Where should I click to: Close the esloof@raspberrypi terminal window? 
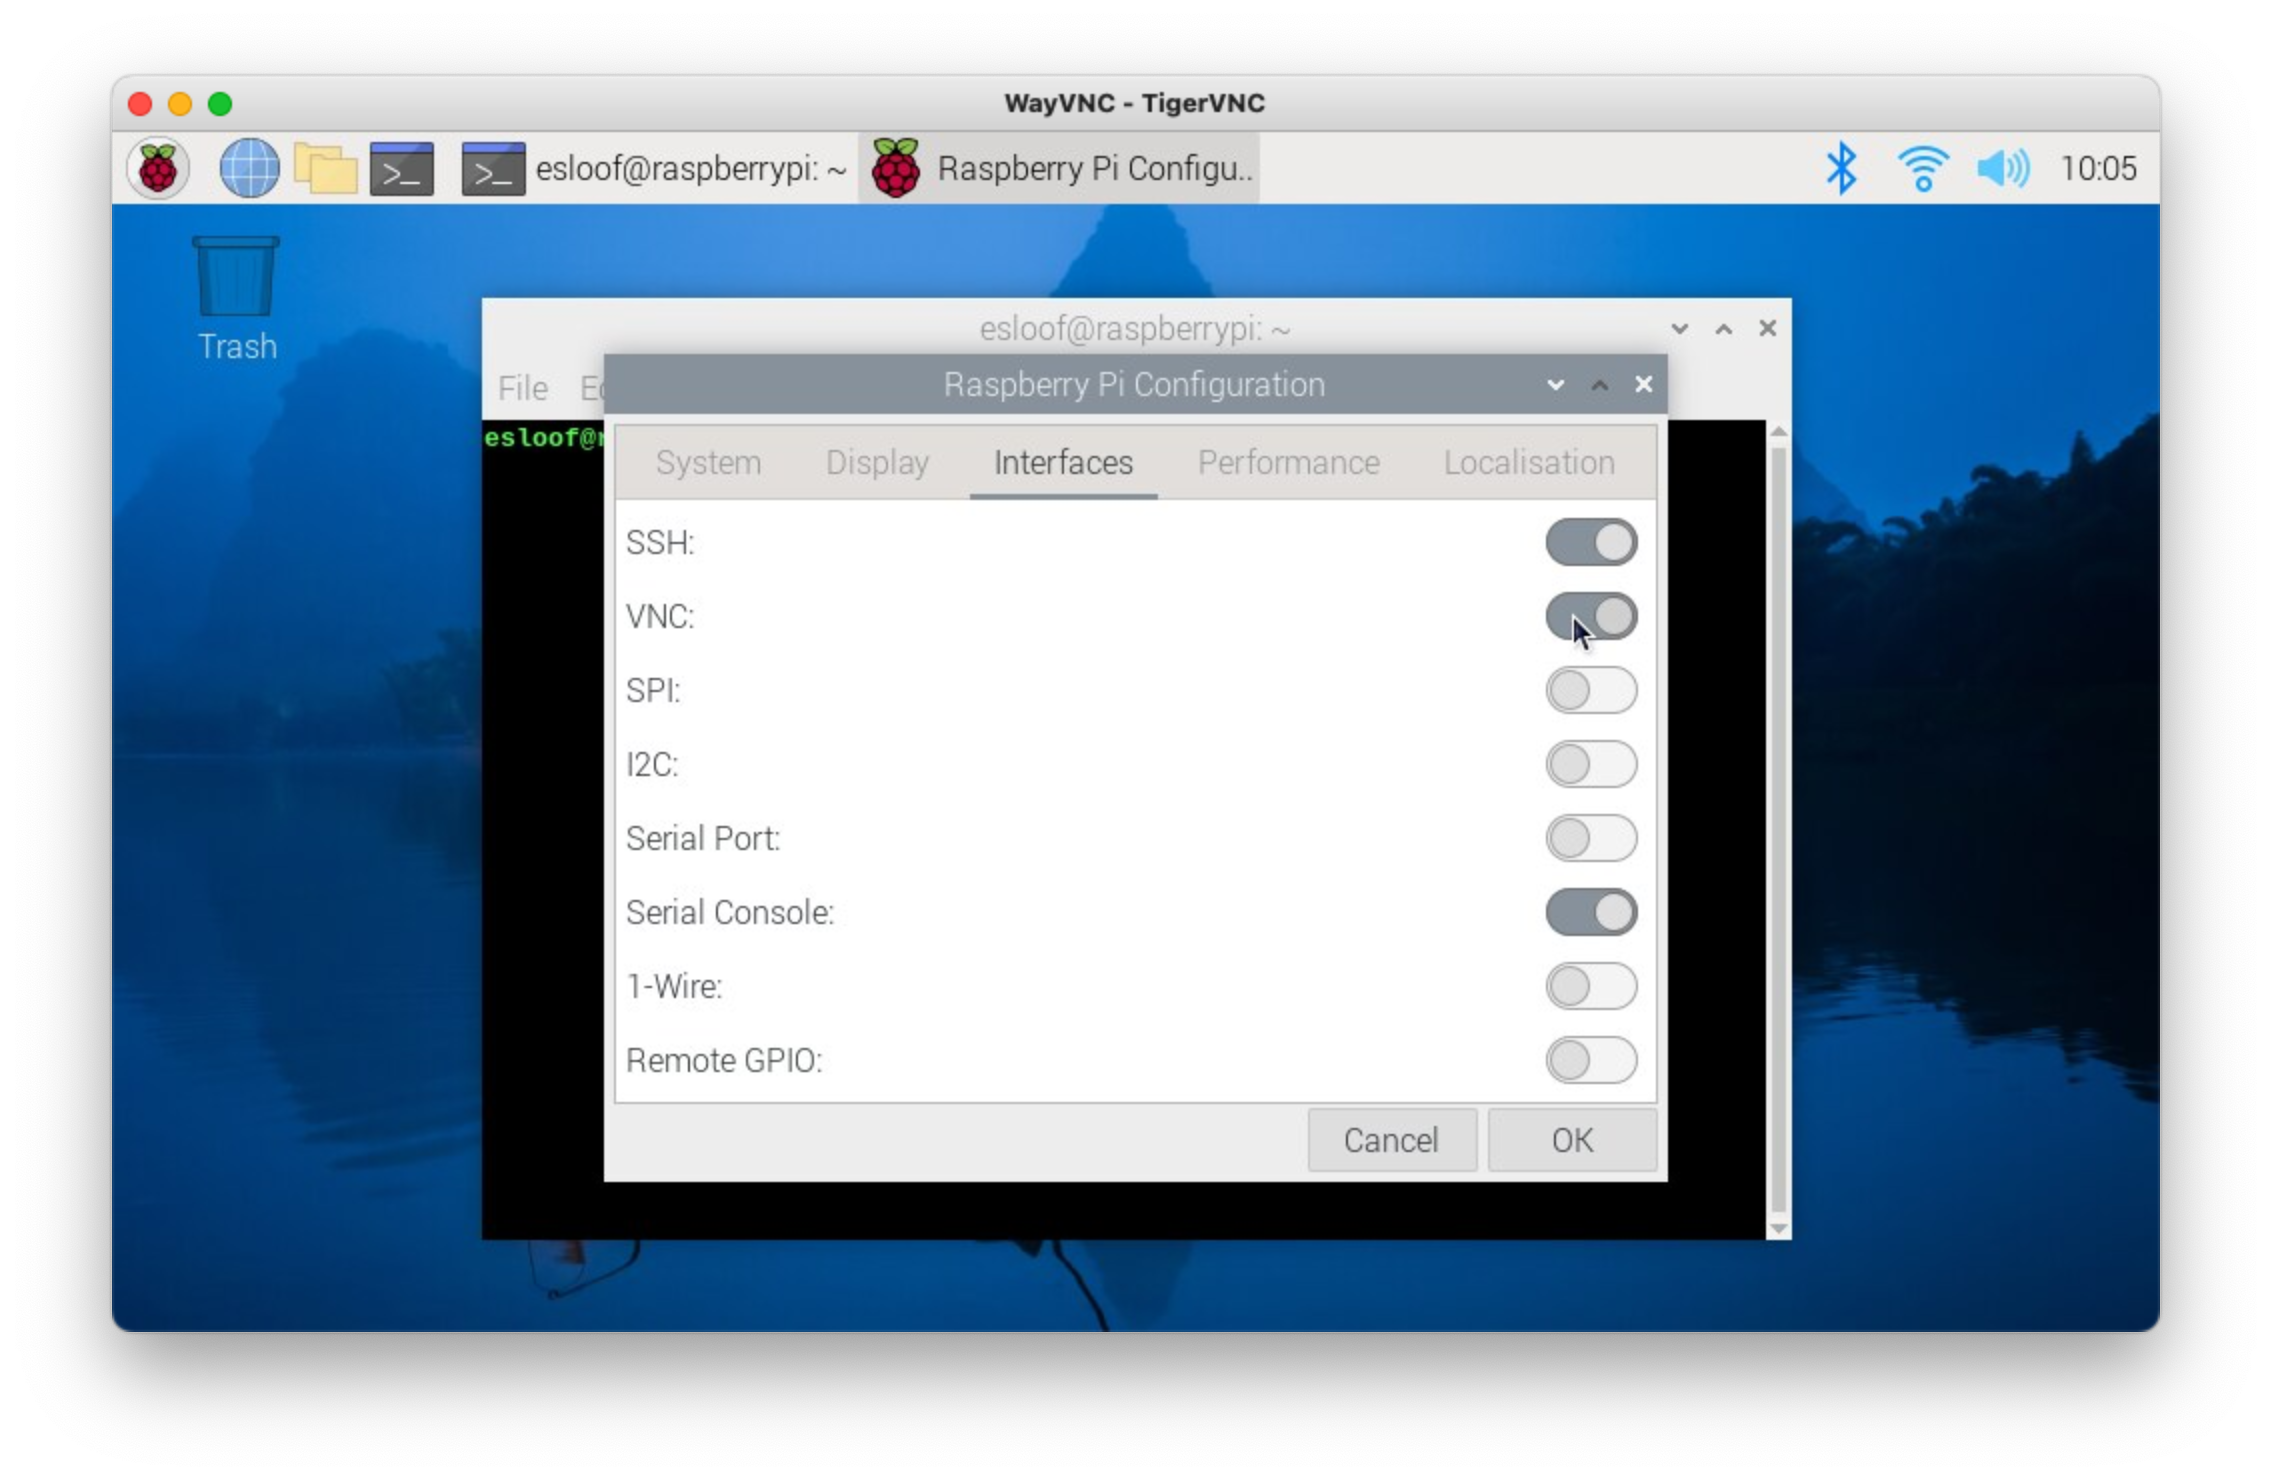pyautogui.click(x=1767, y=329)
